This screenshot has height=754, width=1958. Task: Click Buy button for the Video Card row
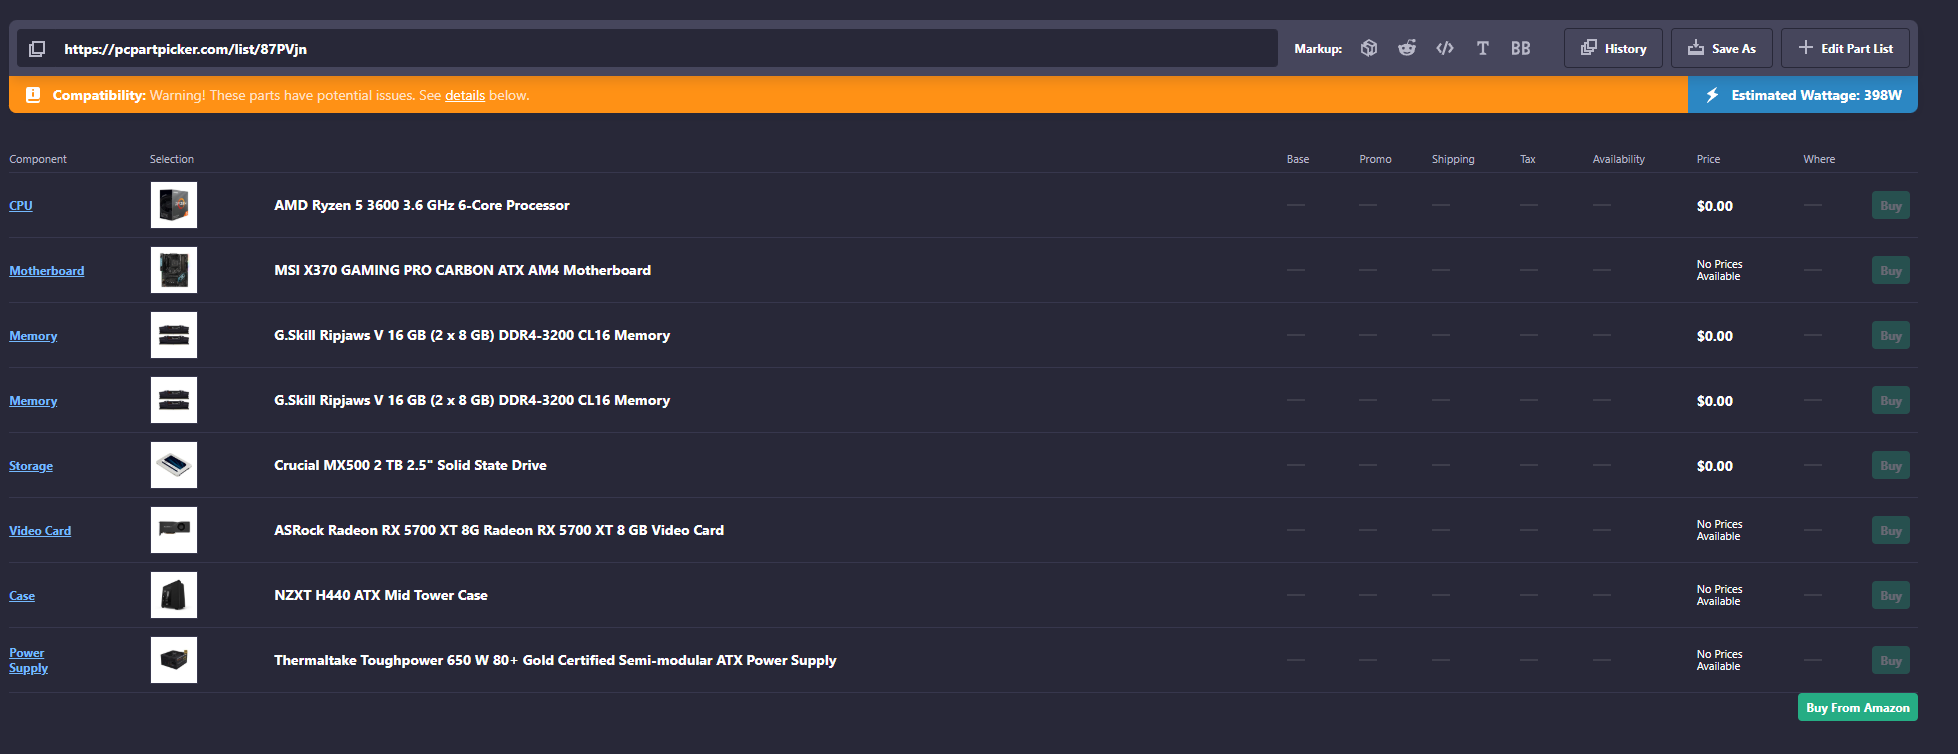(x=1891, y=530)
